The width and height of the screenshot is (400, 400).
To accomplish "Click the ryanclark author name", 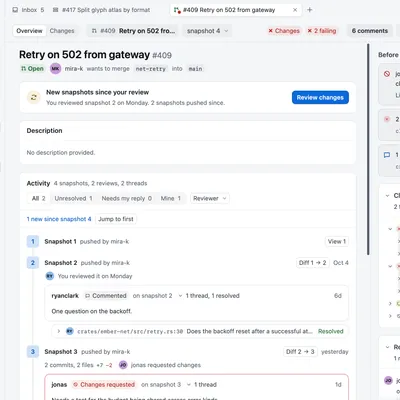I will click(x=65, y=296).
